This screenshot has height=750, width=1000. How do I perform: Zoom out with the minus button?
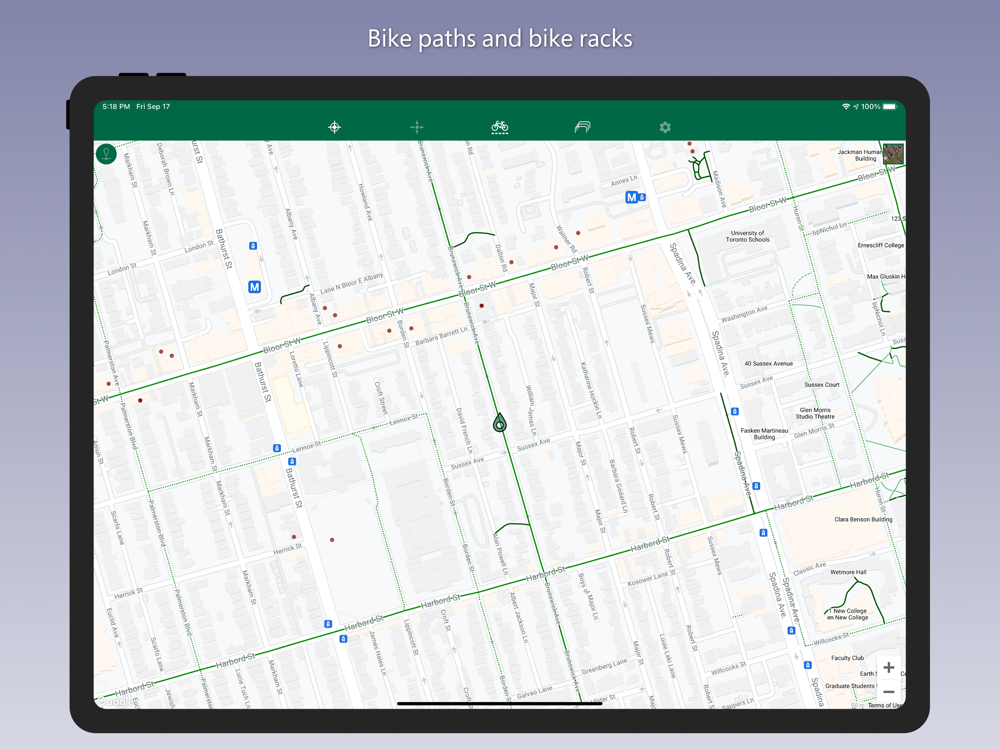(888, 691)
